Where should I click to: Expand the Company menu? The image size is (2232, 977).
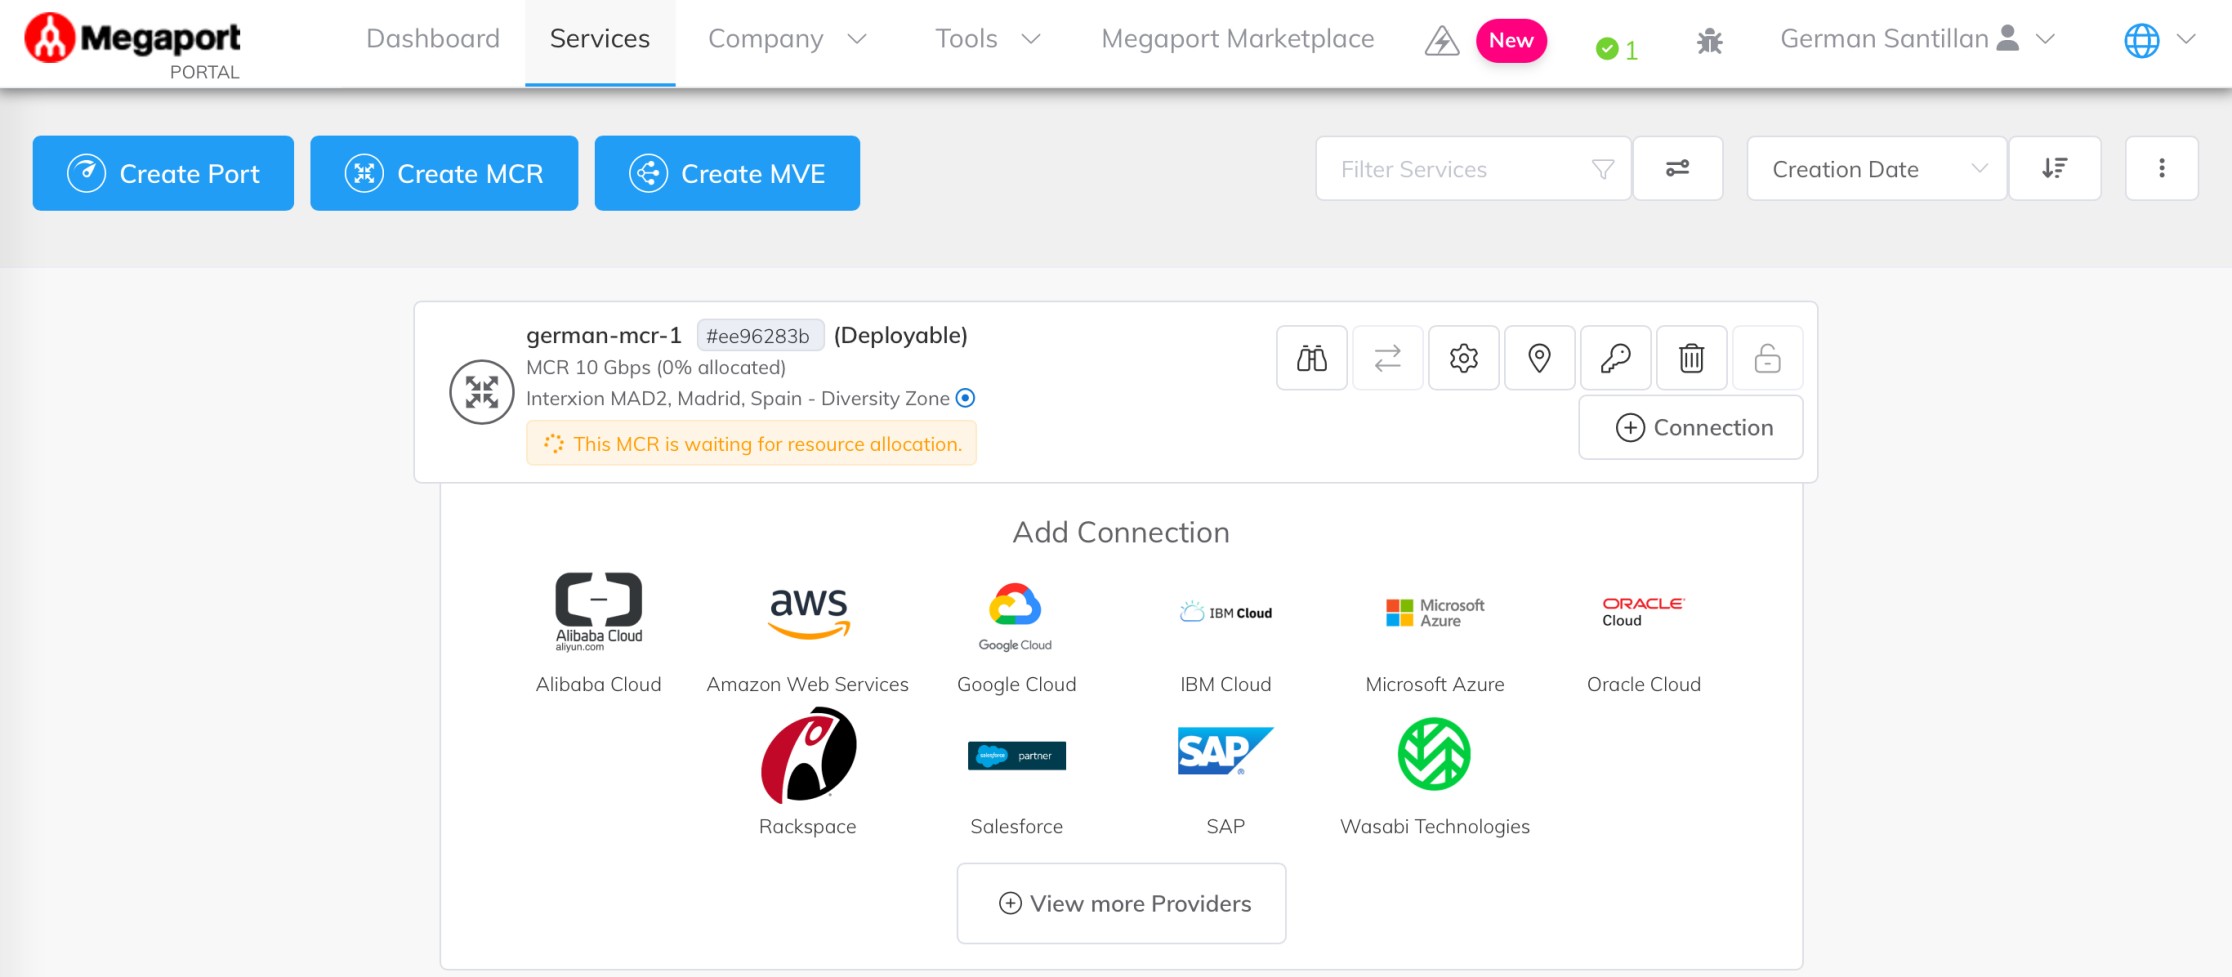(787, 39)
